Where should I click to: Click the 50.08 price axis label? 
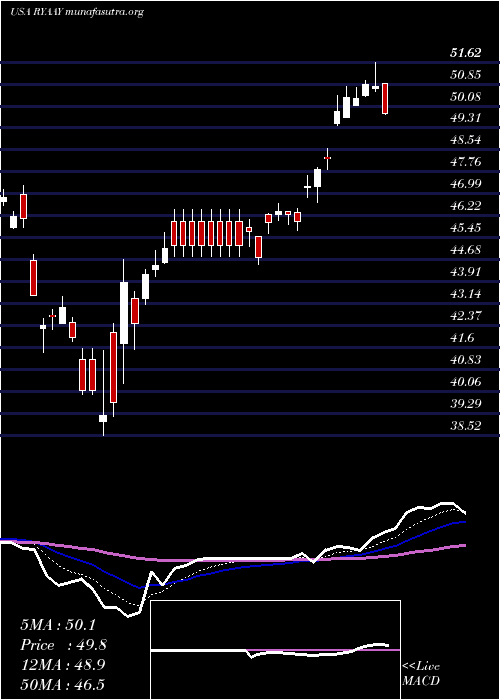[x=466, y=96]
